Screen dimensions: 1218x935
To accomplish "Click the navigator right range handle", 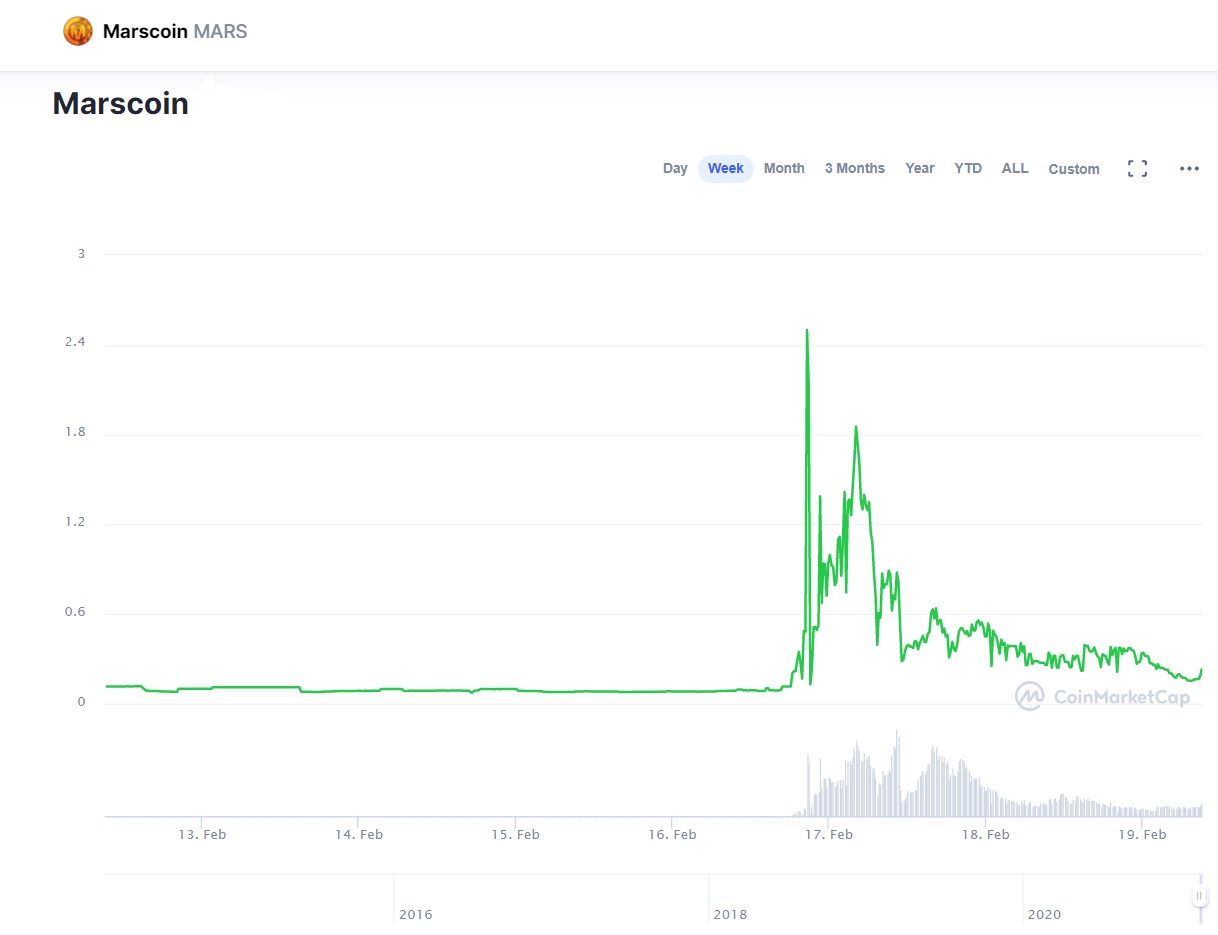I will 1199,897.
